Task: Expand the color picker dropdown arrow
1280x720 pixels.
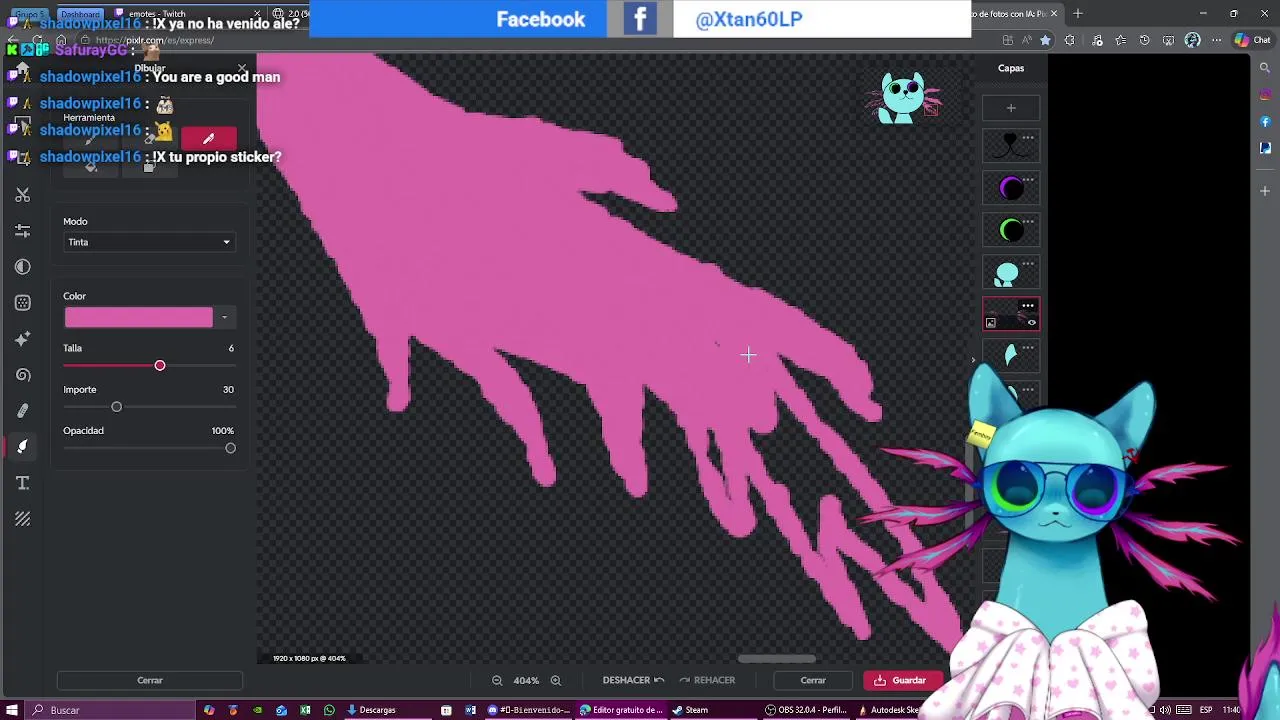Action: pyautogui.click(x=224, y=318)
